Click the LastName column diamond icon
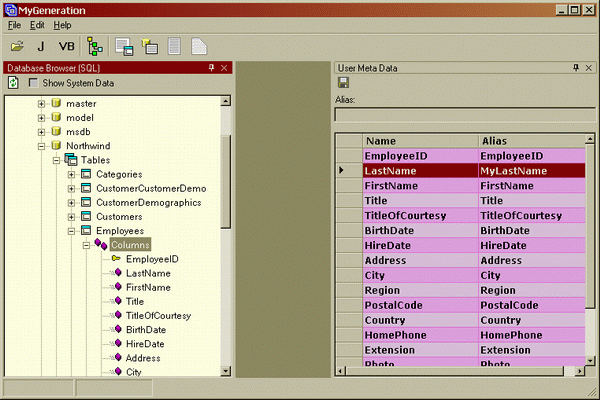The width and height of the screenshot is (600, 400). tap(118, 273)
